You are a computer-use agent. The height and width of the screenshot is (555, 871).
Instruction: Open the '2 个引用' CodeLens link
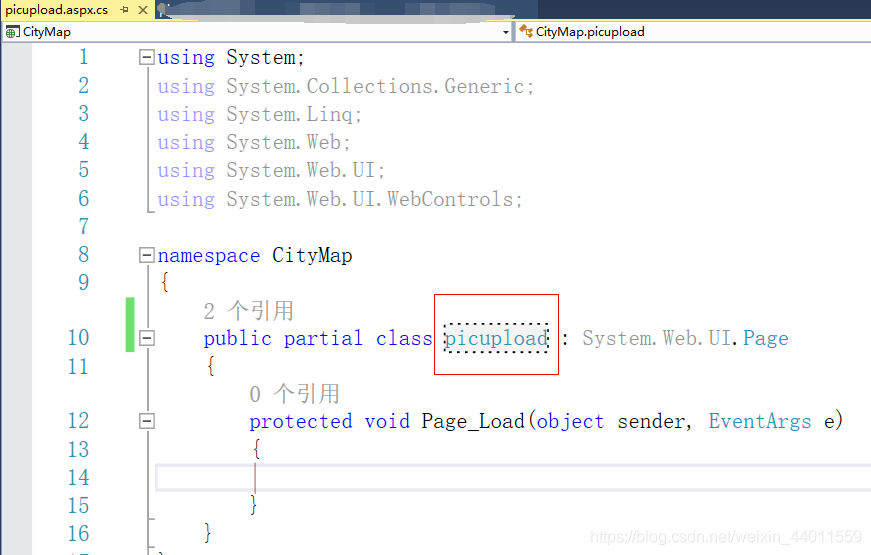tap(248, 311)
